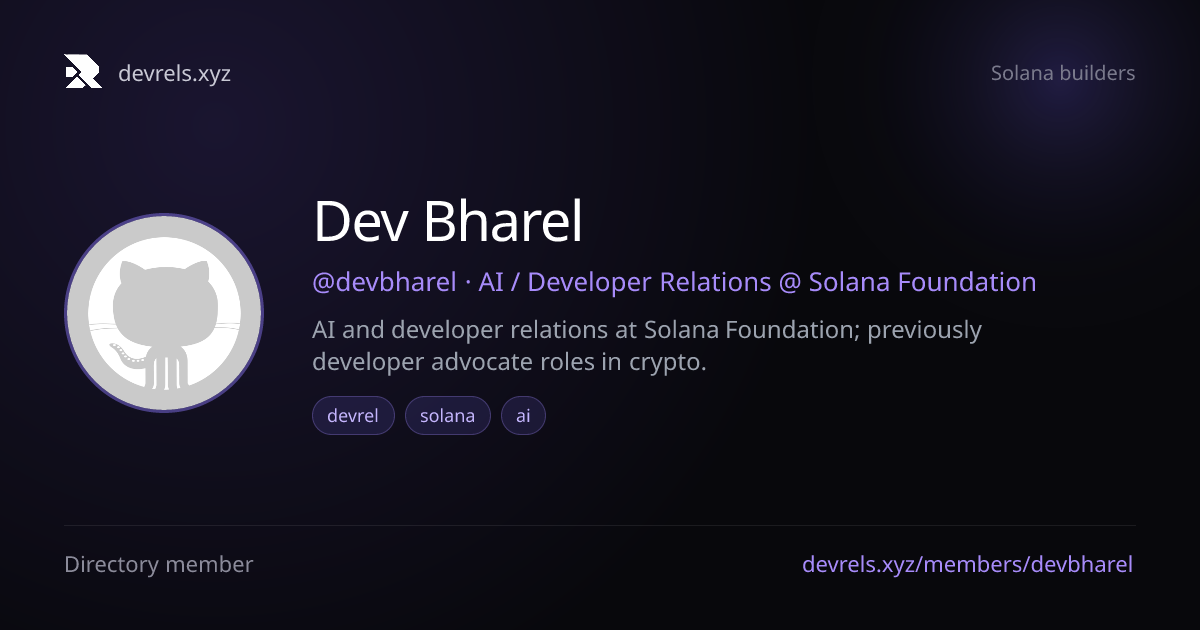Click the Dev Bharel name heading
Viewport: 1200px width, 630px height.
point(448,222)
